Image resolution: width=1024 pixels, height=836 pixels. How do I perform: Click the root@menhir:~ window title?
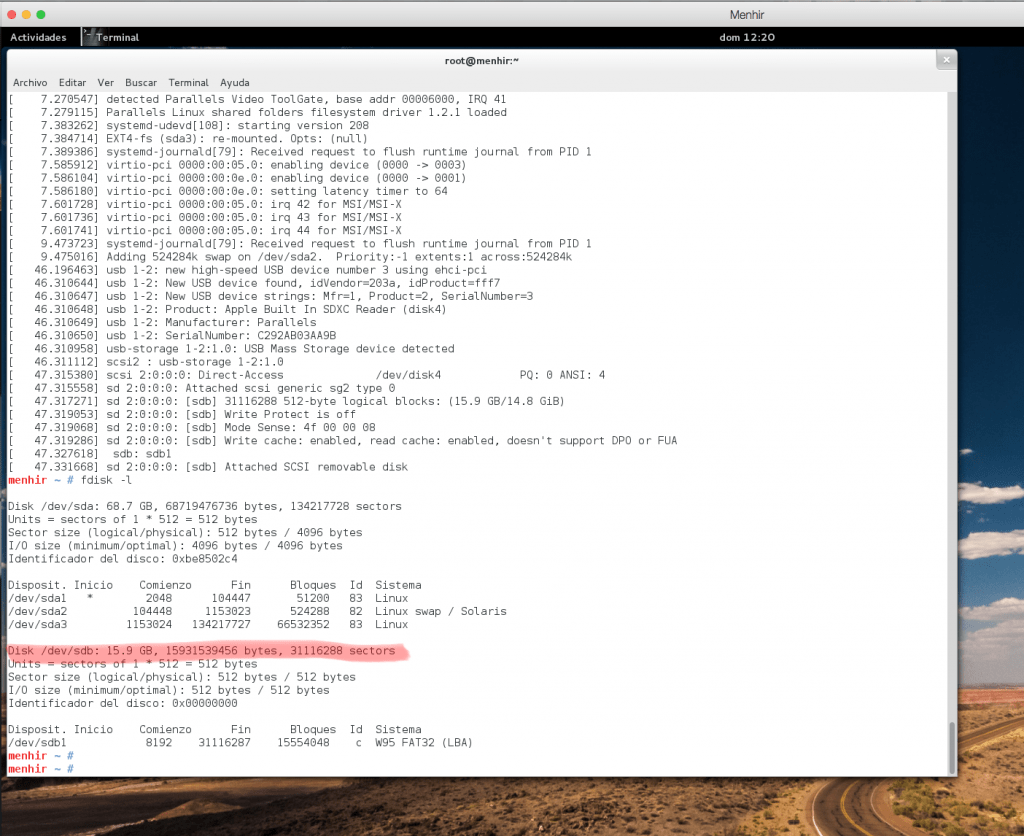click(x=481, y=61)
